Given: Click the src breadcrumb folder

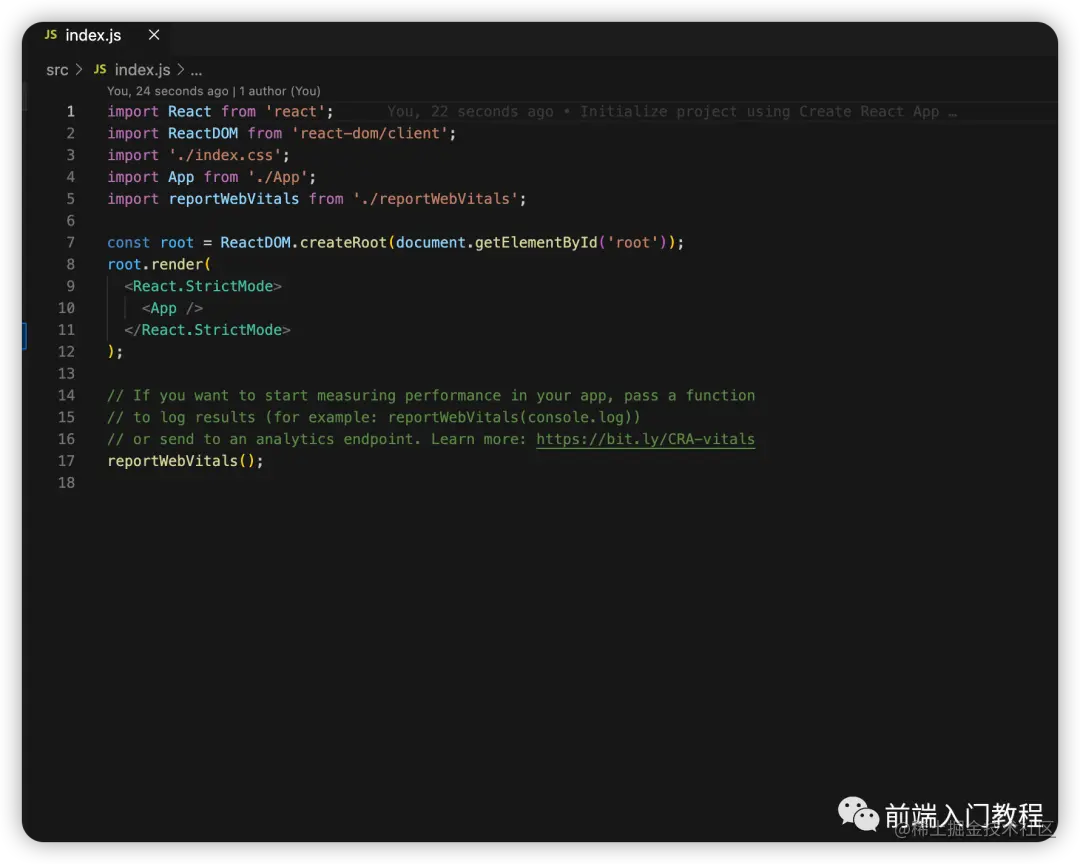Looking at the screenshot, I should tap(57, 70).
